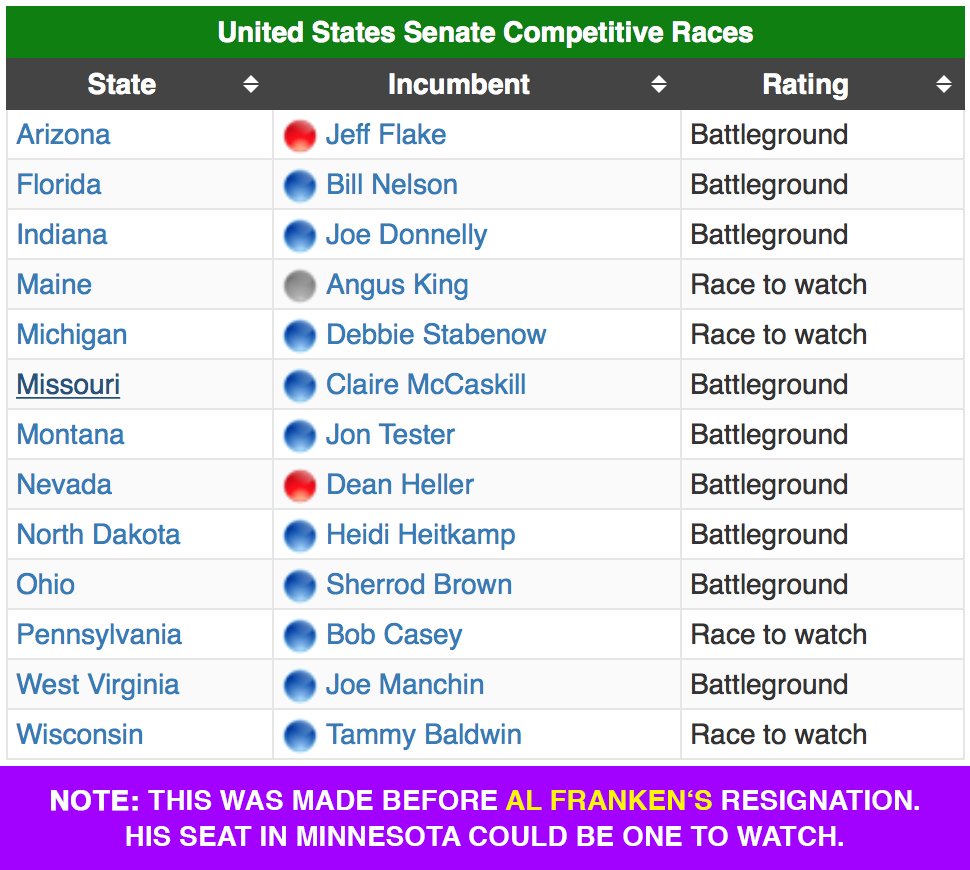Sort table by Incumbent column arrows

[x=659, y=84]
